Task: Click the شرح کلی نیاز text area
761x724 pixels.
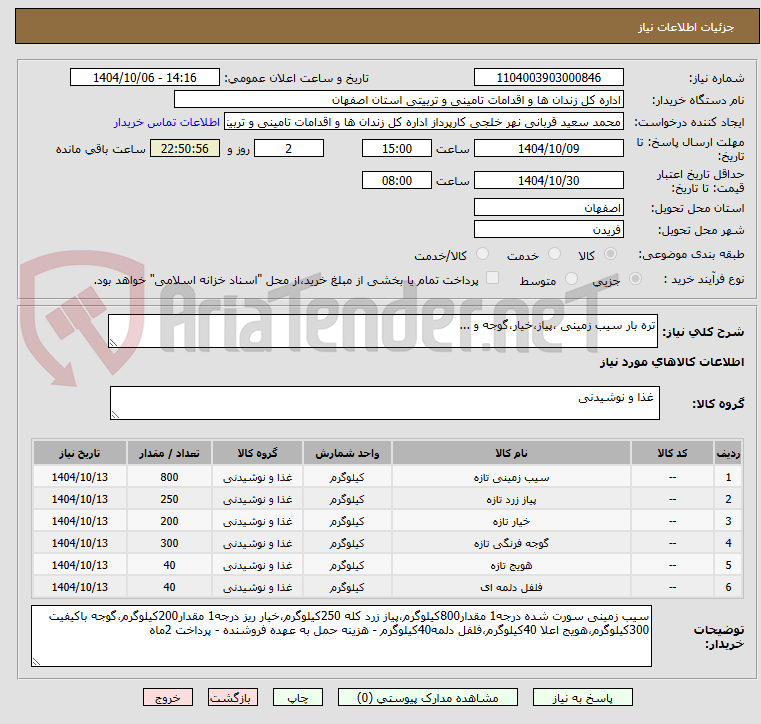Action: click(x=382, y=331)
